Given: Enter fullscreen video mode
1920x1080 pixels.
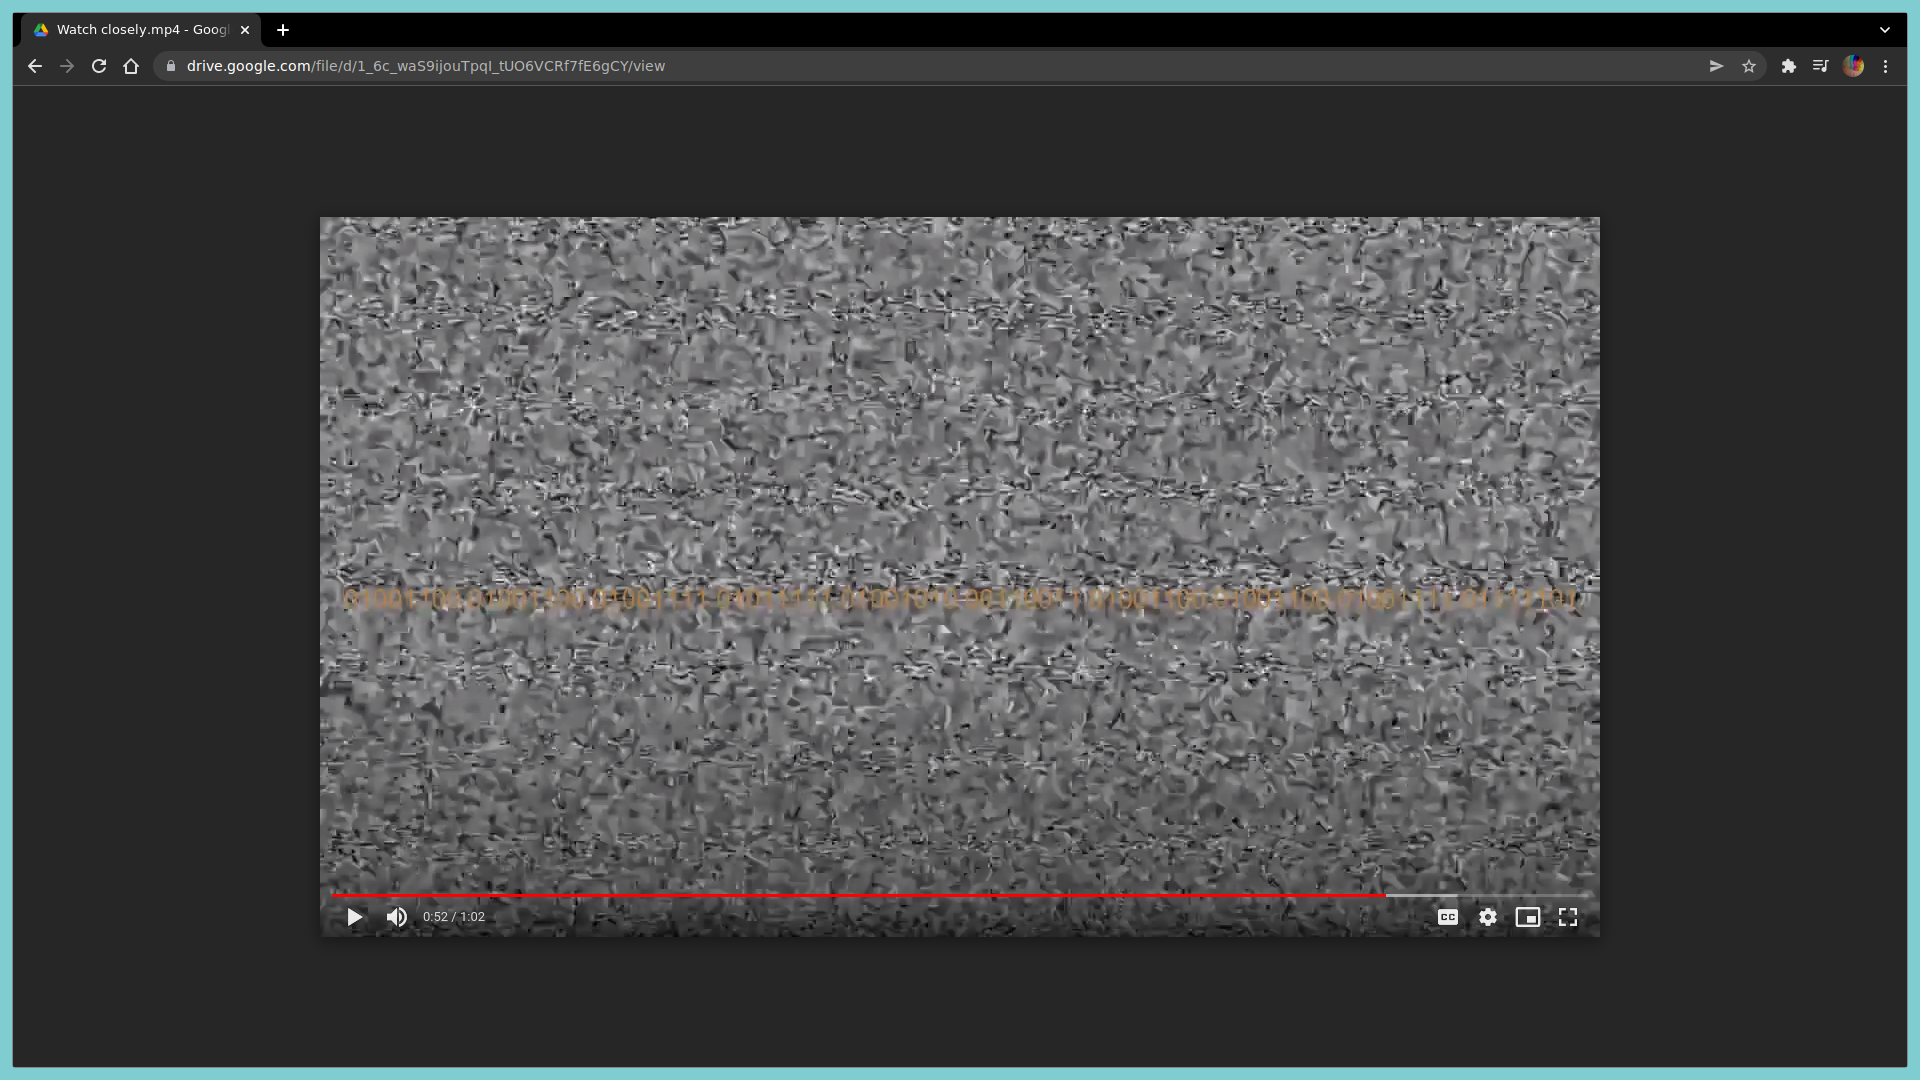Looking at the screenshot, I should click(1567, 917).
